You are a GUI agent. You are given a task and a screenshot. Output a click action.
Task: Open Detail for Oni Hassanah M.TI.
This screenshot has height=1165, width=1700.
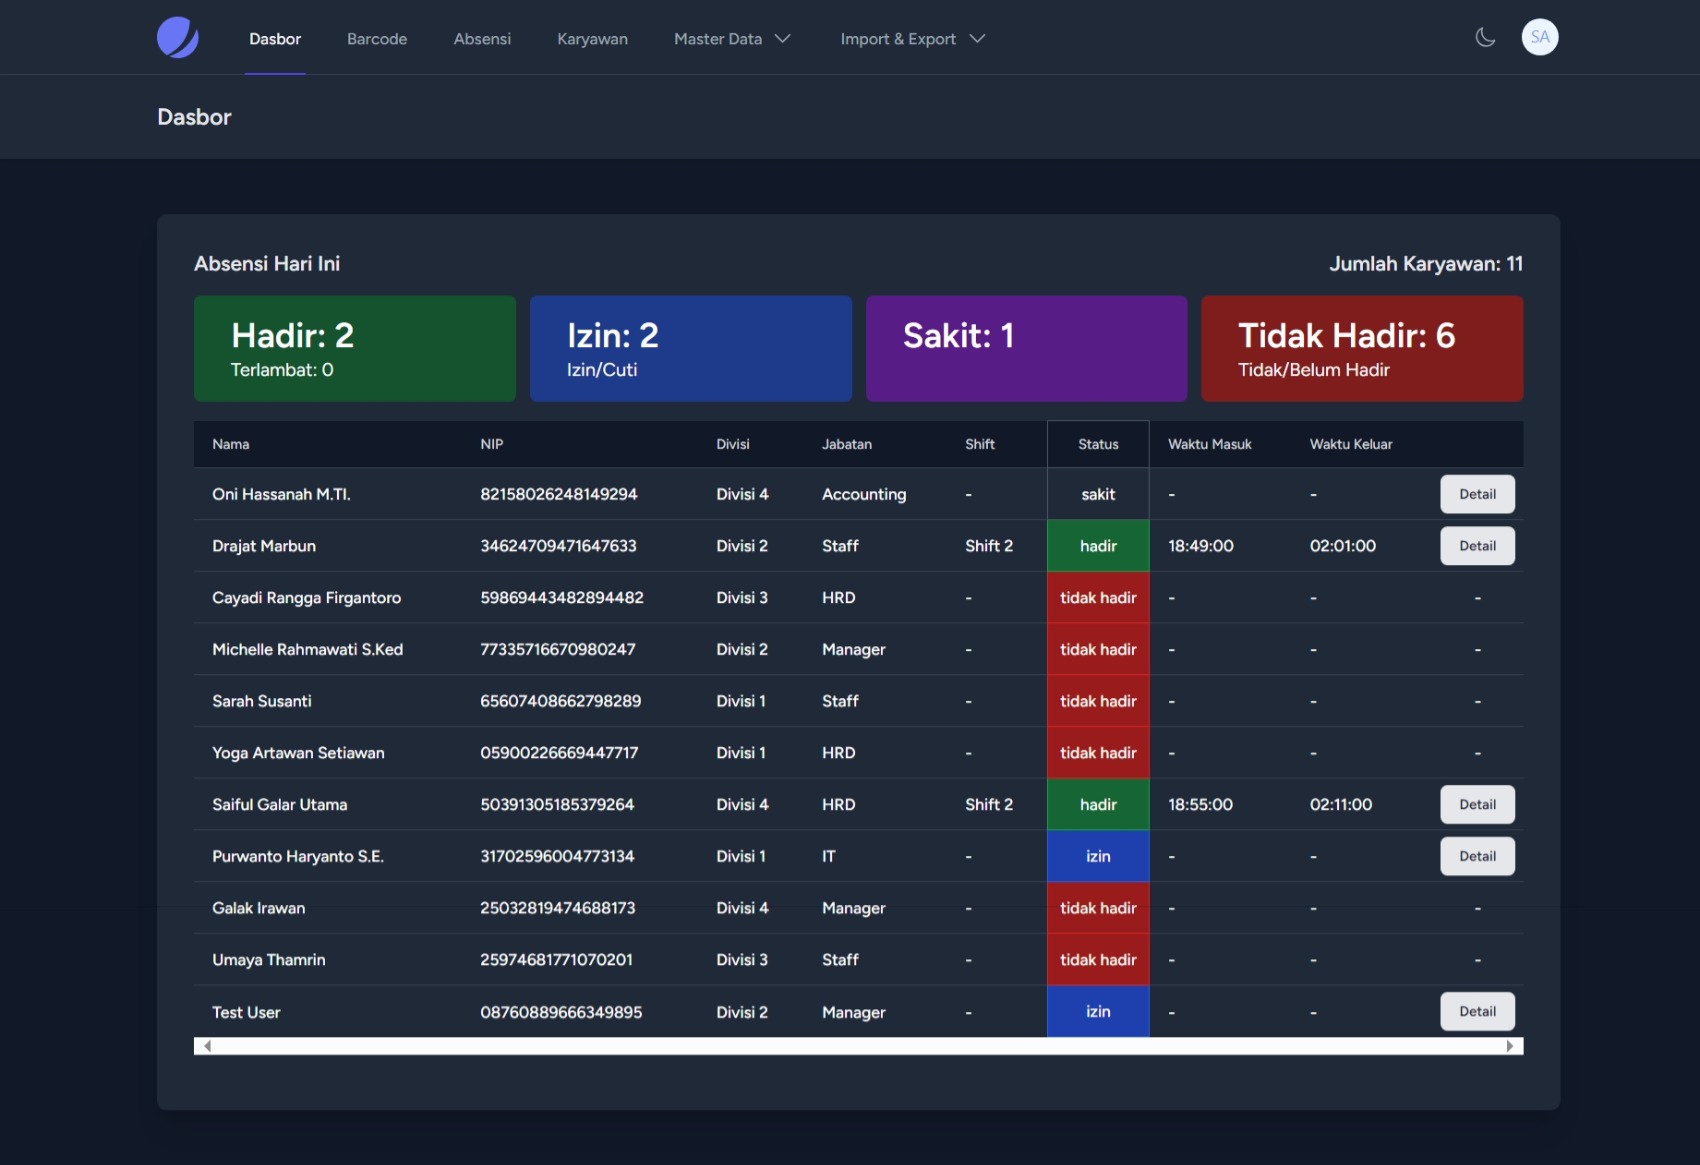click(x=1476, y=494)
